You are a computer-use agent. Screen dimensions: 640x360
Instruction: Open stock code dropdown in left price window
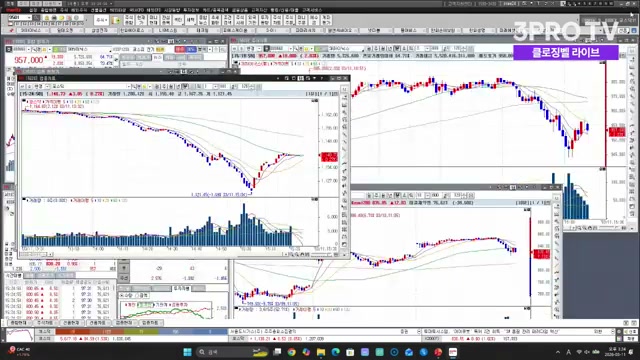29,49
